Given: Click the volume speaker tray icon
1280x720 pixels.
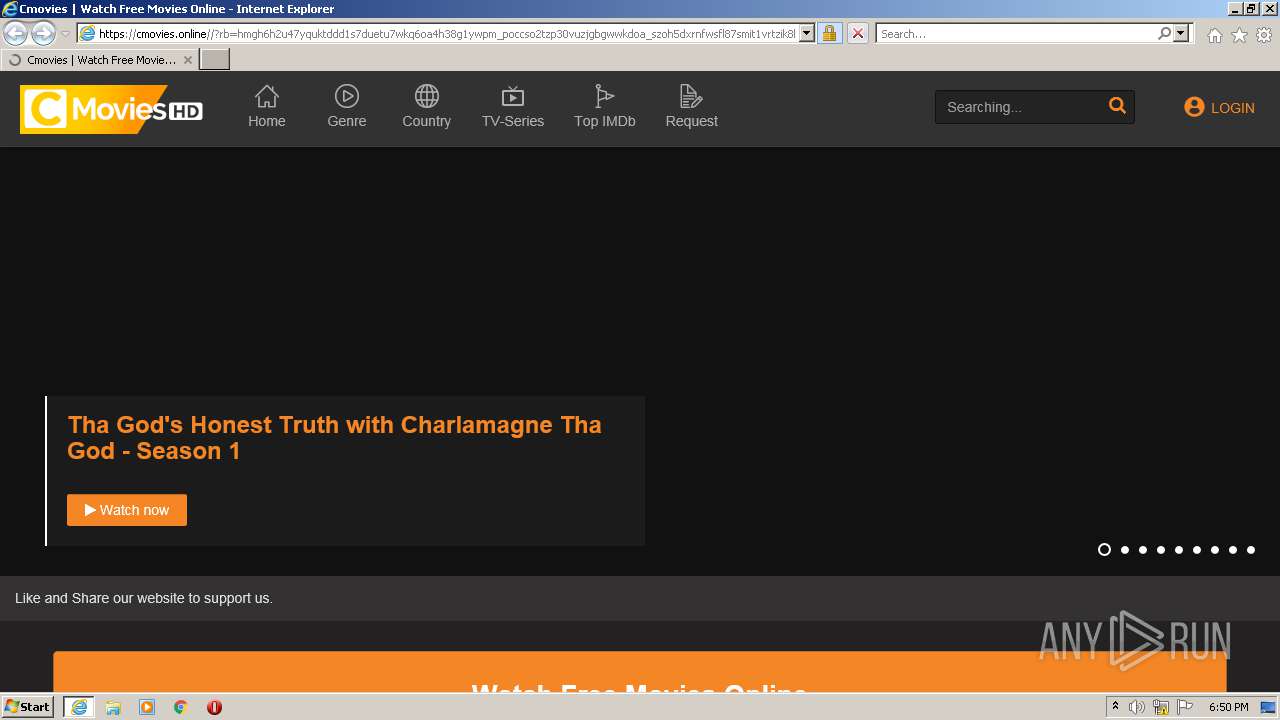Looking at the screenshot, I should click(1137, 707).
